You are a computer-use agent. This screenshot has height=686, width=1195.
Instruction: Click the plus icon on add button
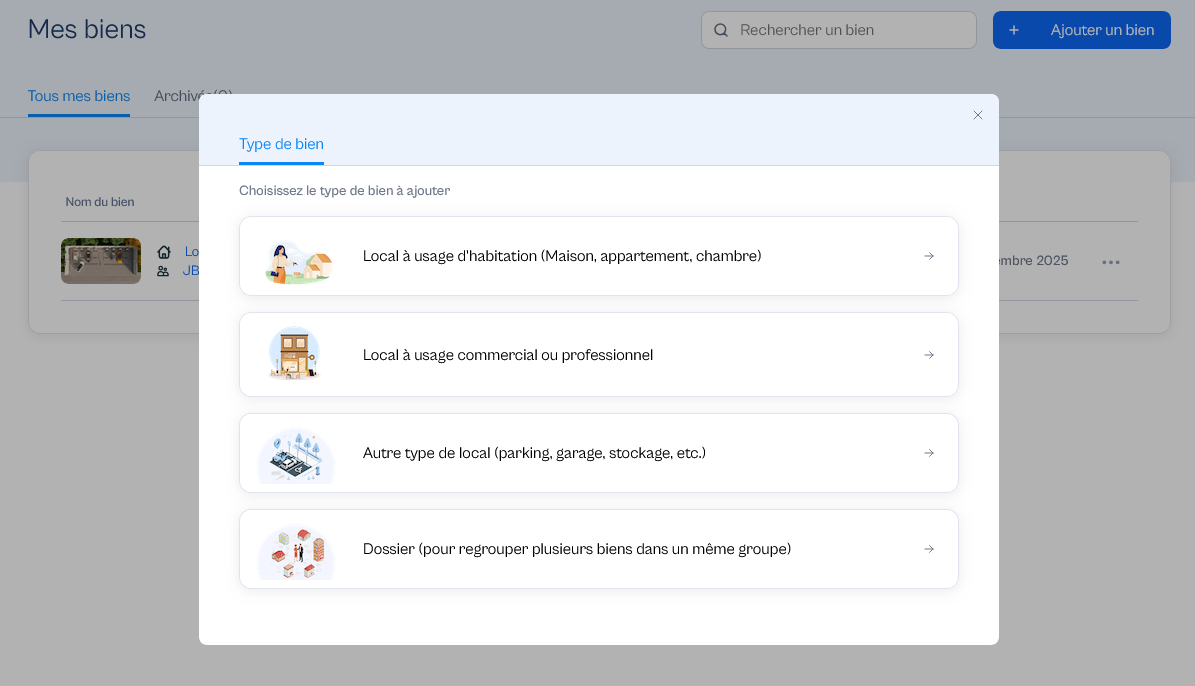pos(1014,30)
